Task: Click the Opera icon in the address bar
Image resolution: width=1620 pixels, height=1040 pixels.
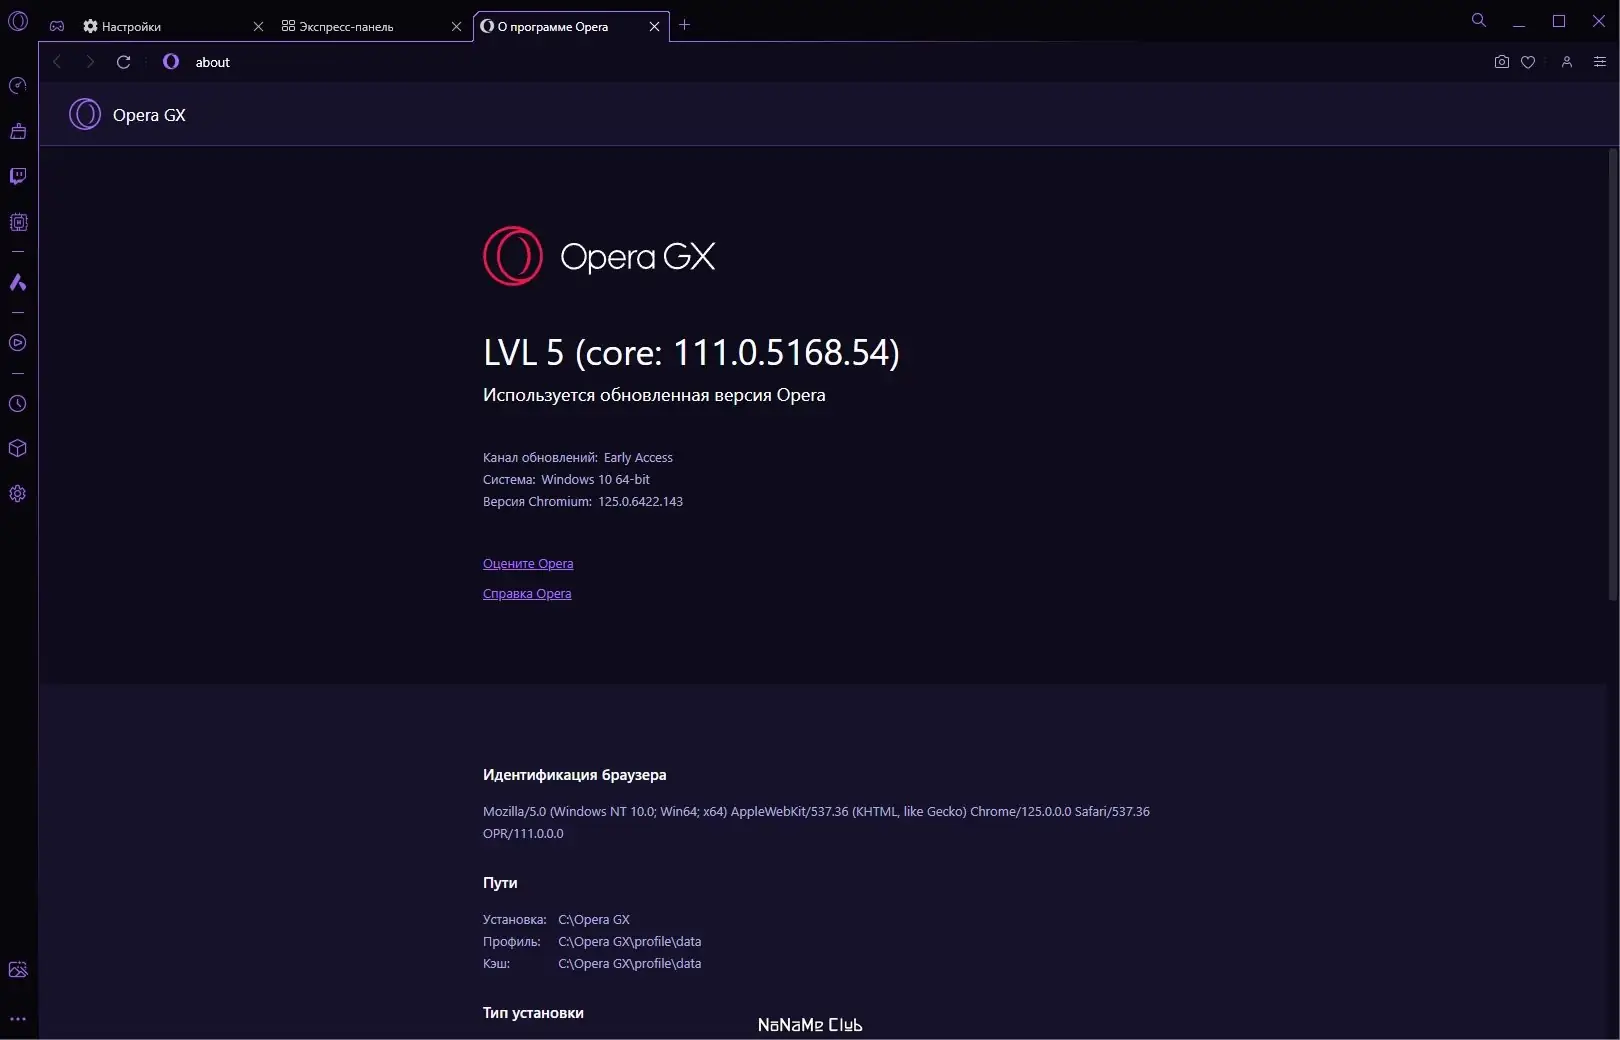Action: click(x=171, y=62)
